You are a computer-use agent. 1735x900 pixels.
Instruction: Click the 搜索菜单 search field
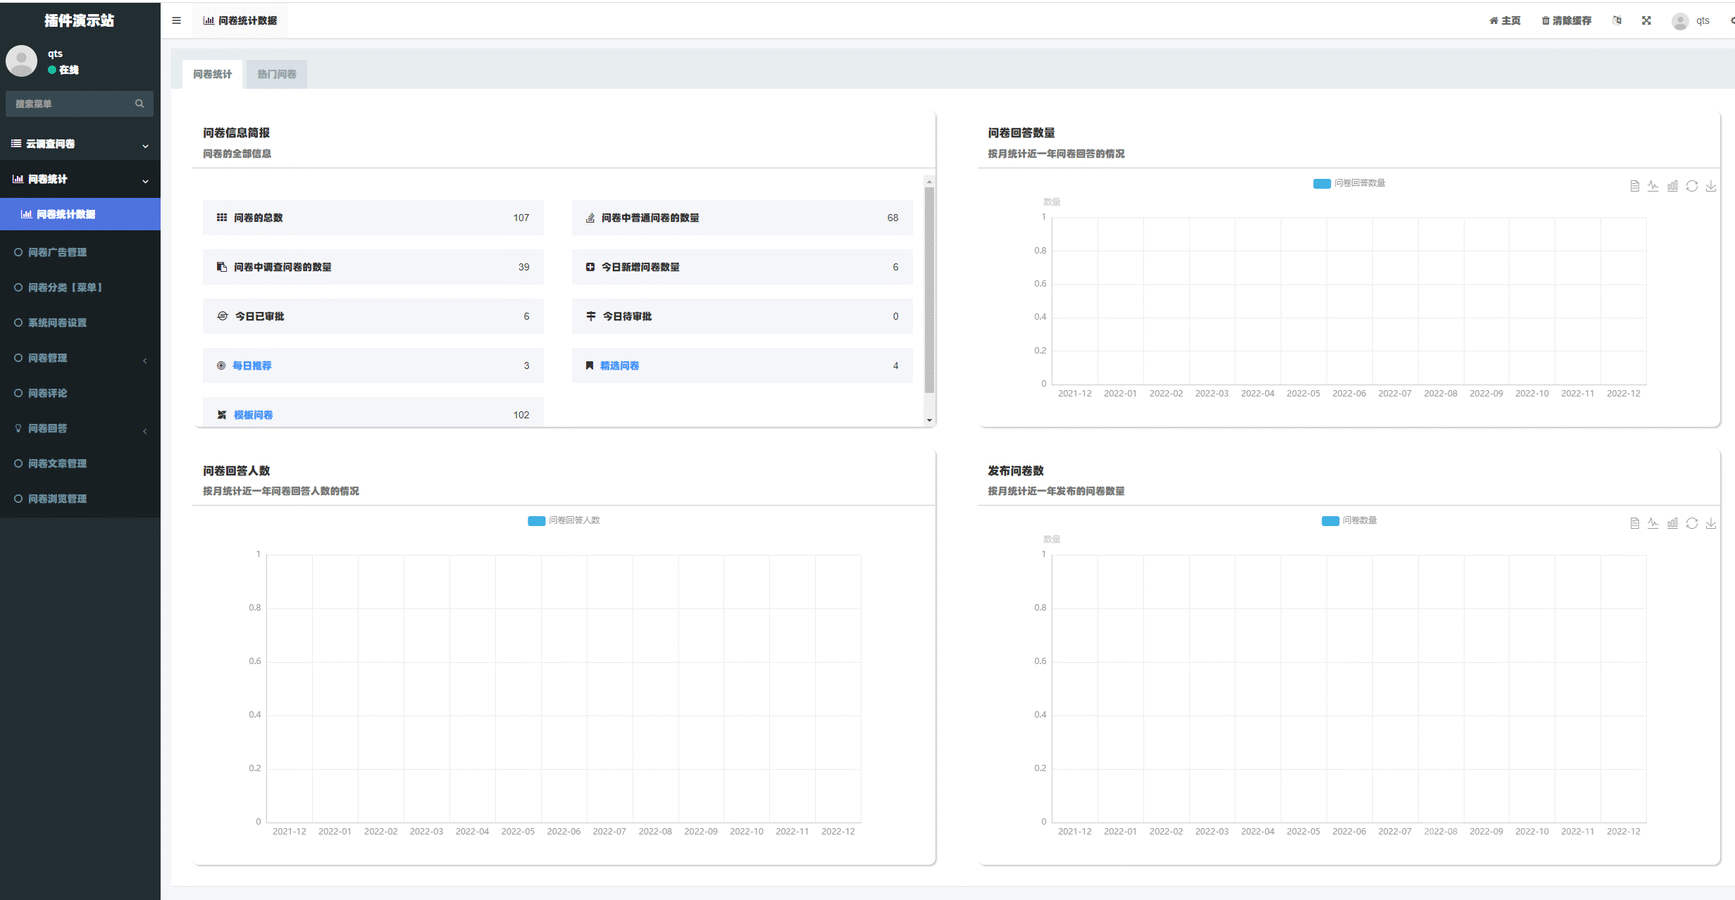click(70, 104)
